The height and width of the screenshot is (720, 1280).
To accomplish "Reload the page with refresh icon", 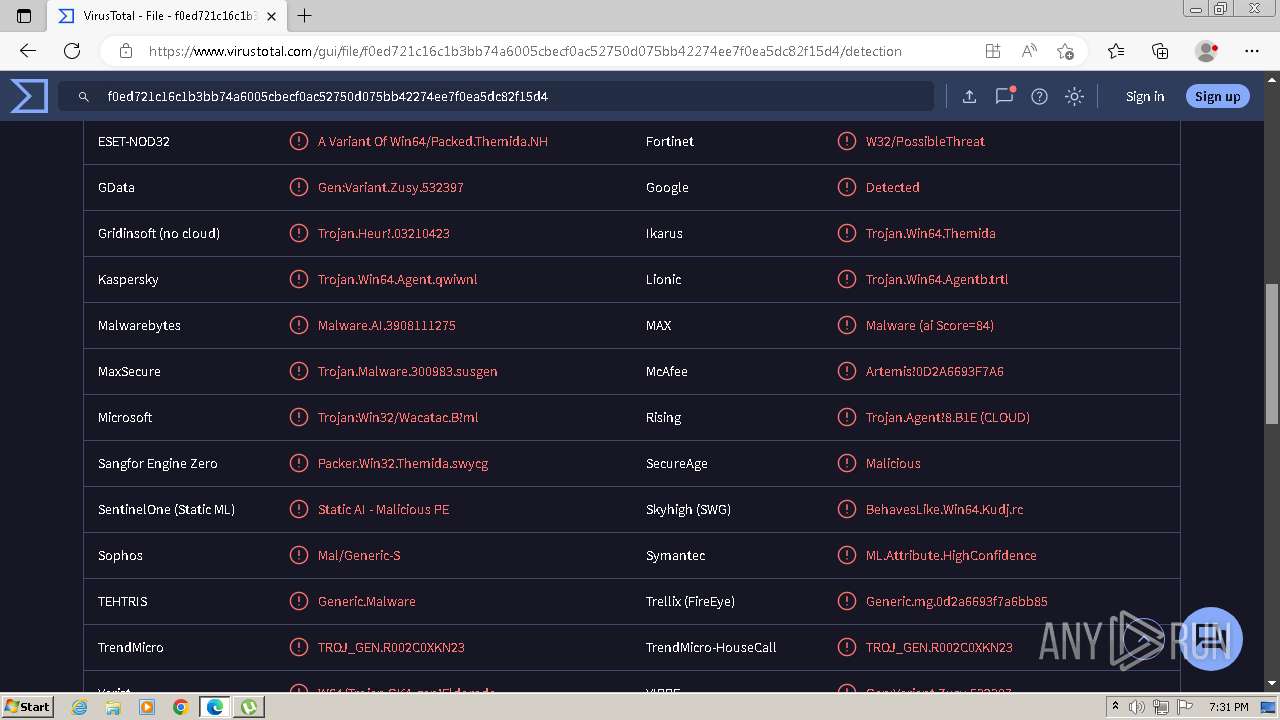I will (x=72, y=51).
